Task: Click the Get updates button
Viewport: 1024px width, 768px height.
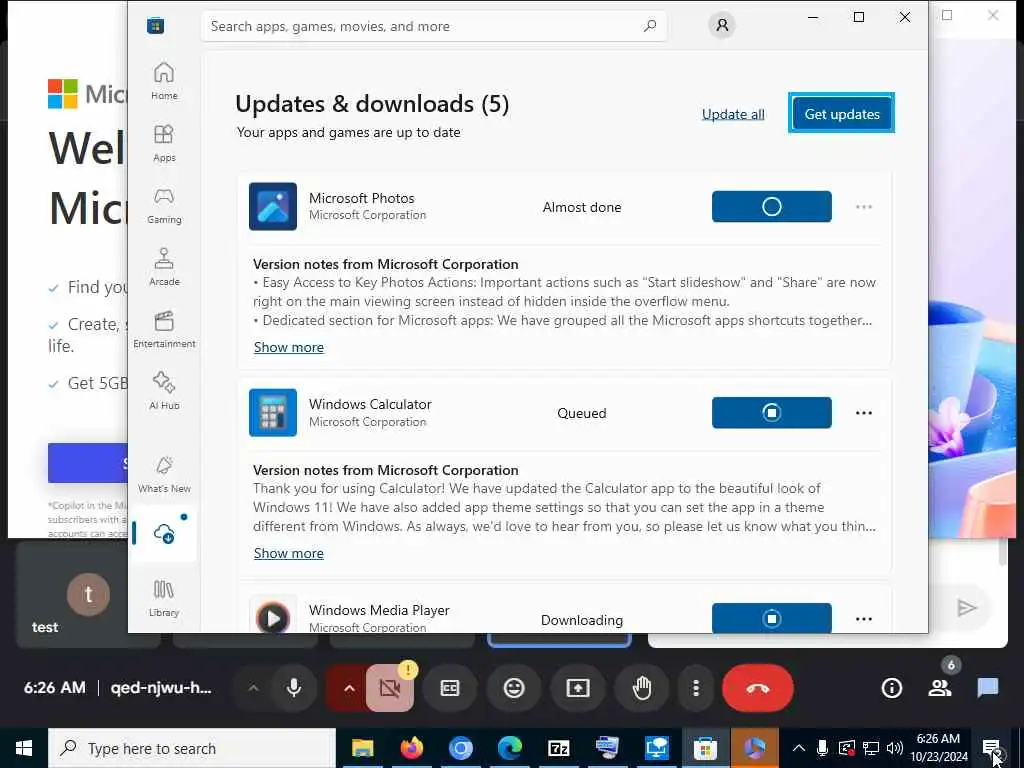Action: coord(842,114)
